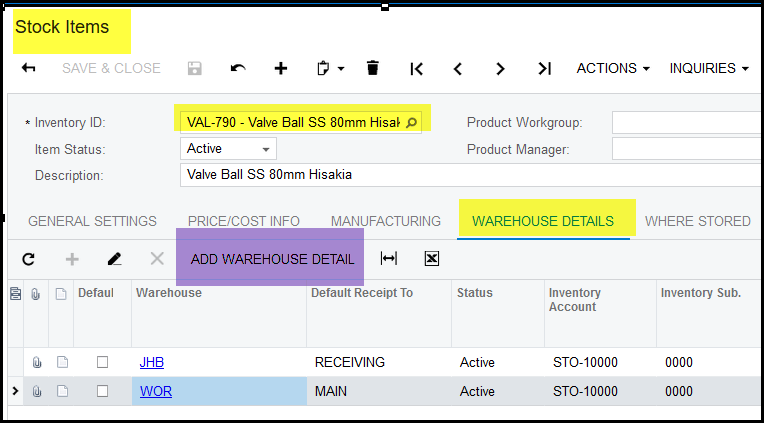Export grid to Excel icon
764x423 pixels.
[x=432, y=259]
